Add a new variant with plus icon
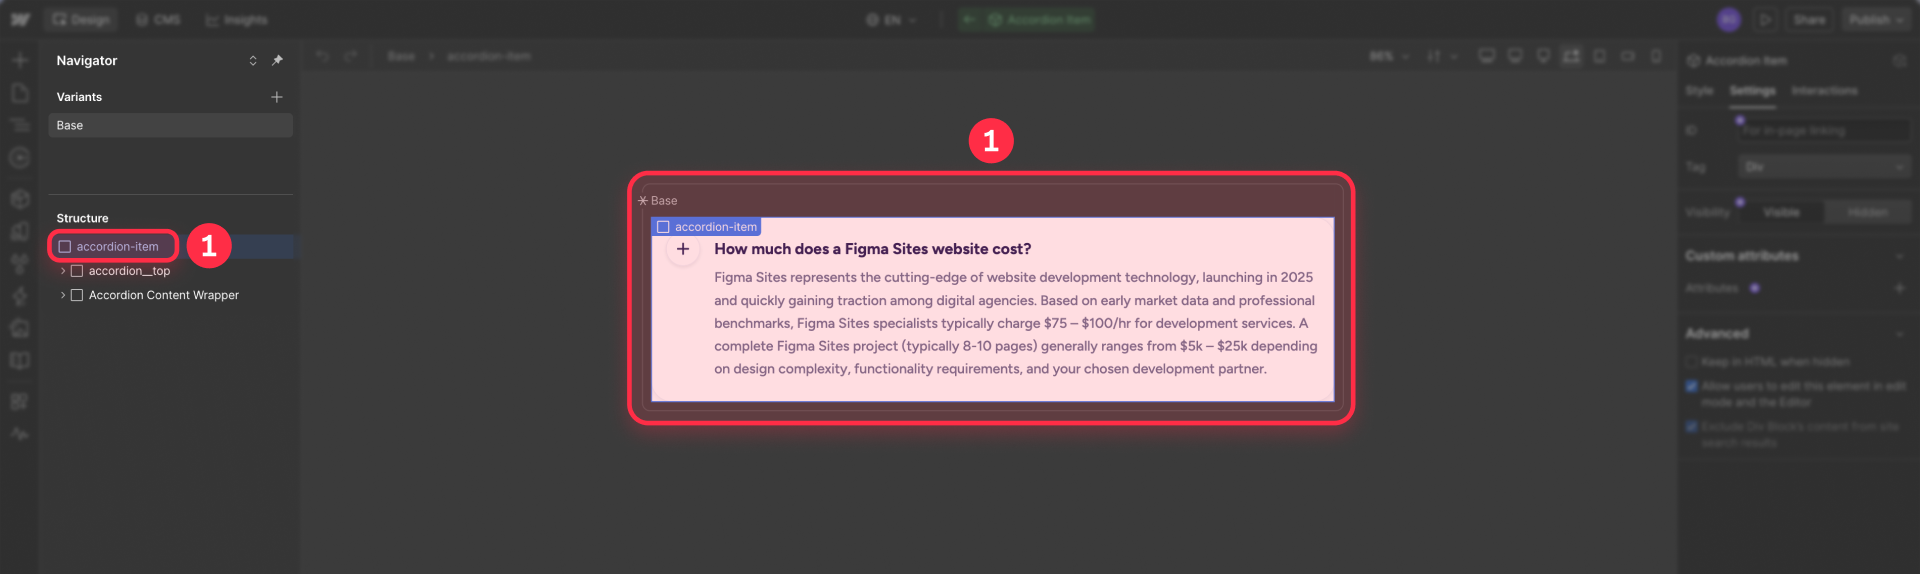1920x574 pixels. (277, 97)
